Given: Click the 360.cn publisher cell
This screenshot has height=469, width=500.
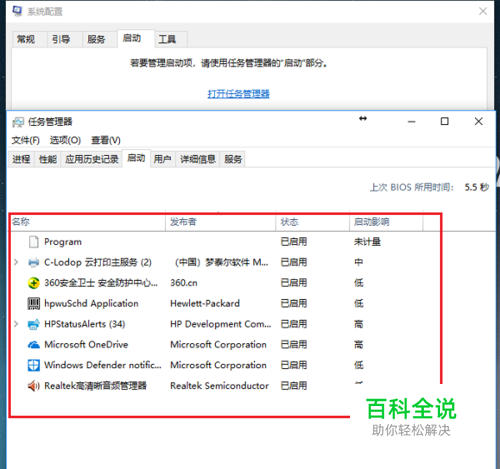Looking at the screenshot, I should pyautogui.click(x=184, y=283).
